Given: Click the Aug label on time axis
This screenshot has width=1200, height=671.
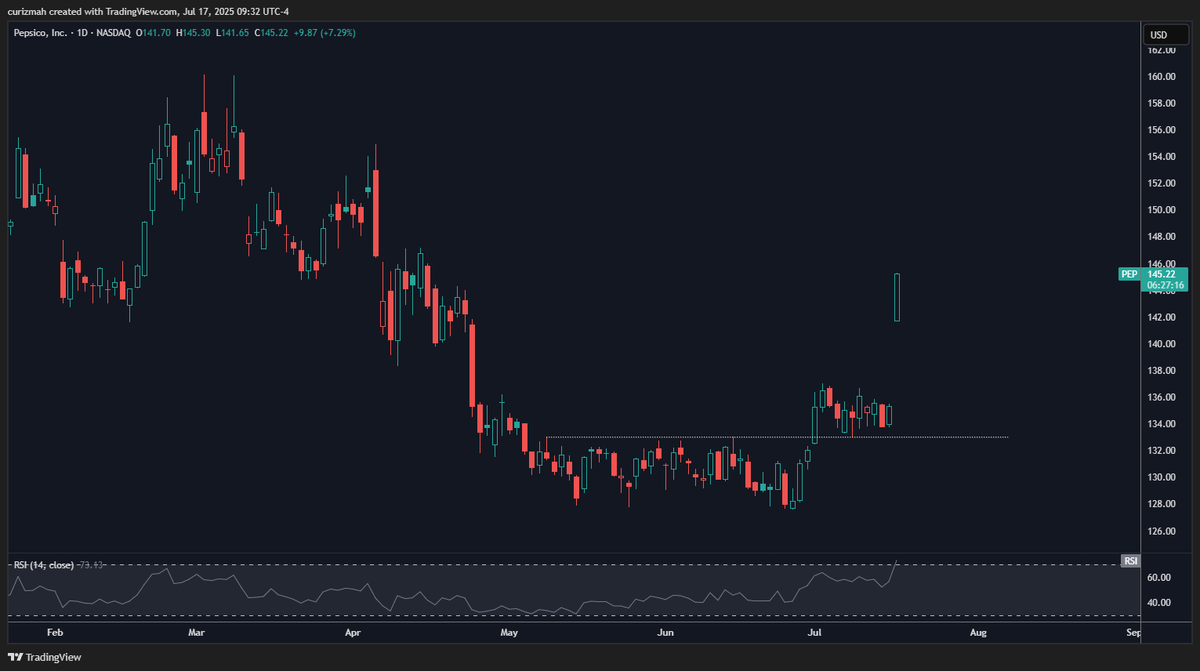Looking at the screenshot, I should click(978, 633).
